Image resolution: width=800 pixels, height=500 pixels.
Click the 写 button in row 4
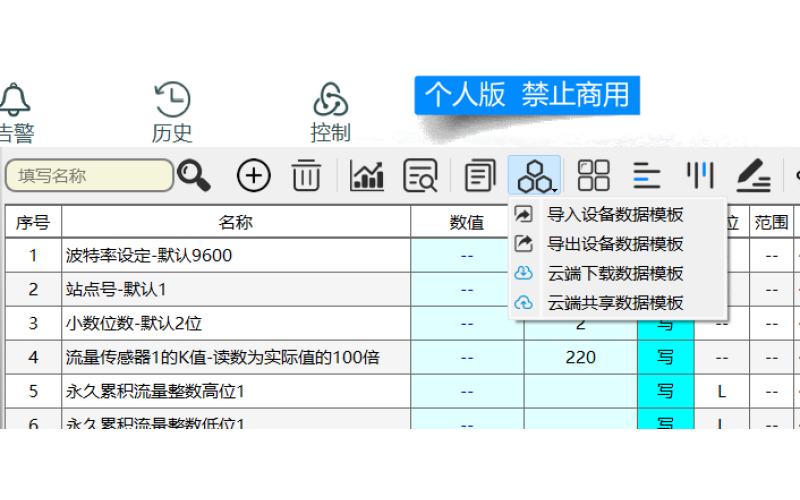point(665,357)
